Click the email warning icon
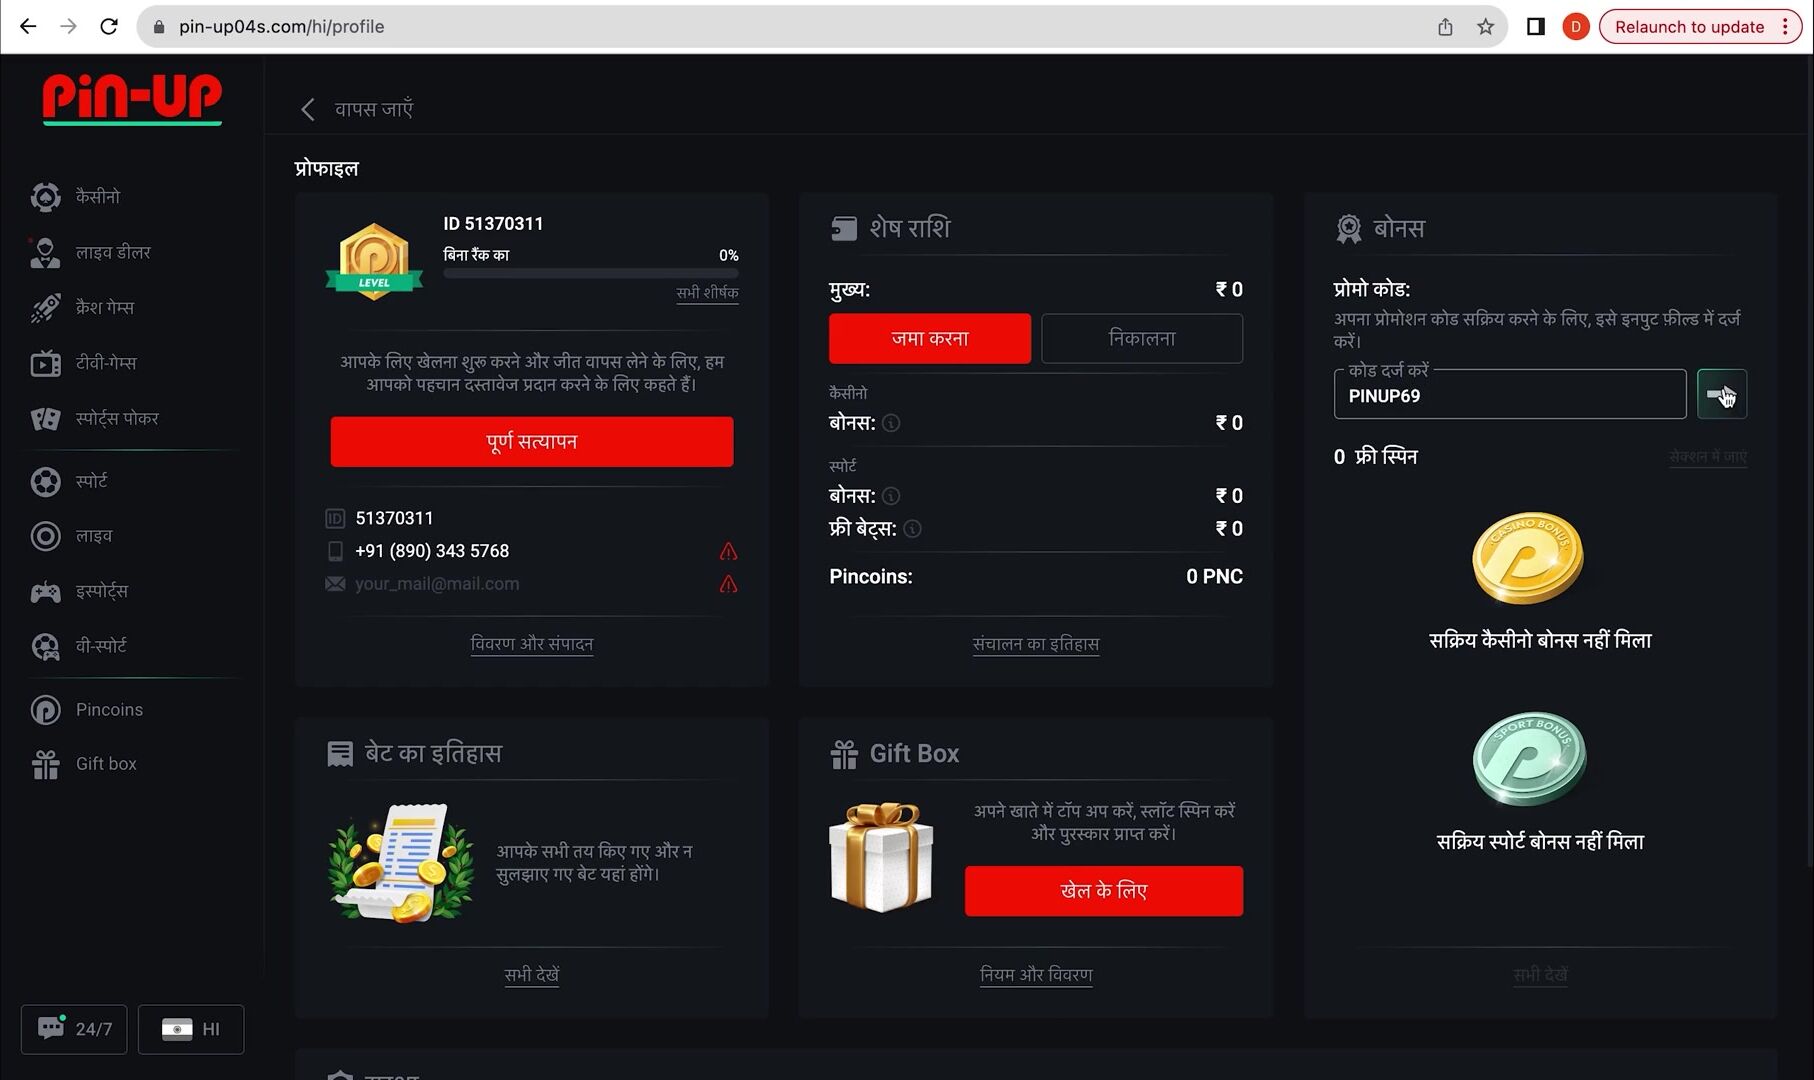The height and width of the screenshot is (1080, 1814). coord(728,585)
